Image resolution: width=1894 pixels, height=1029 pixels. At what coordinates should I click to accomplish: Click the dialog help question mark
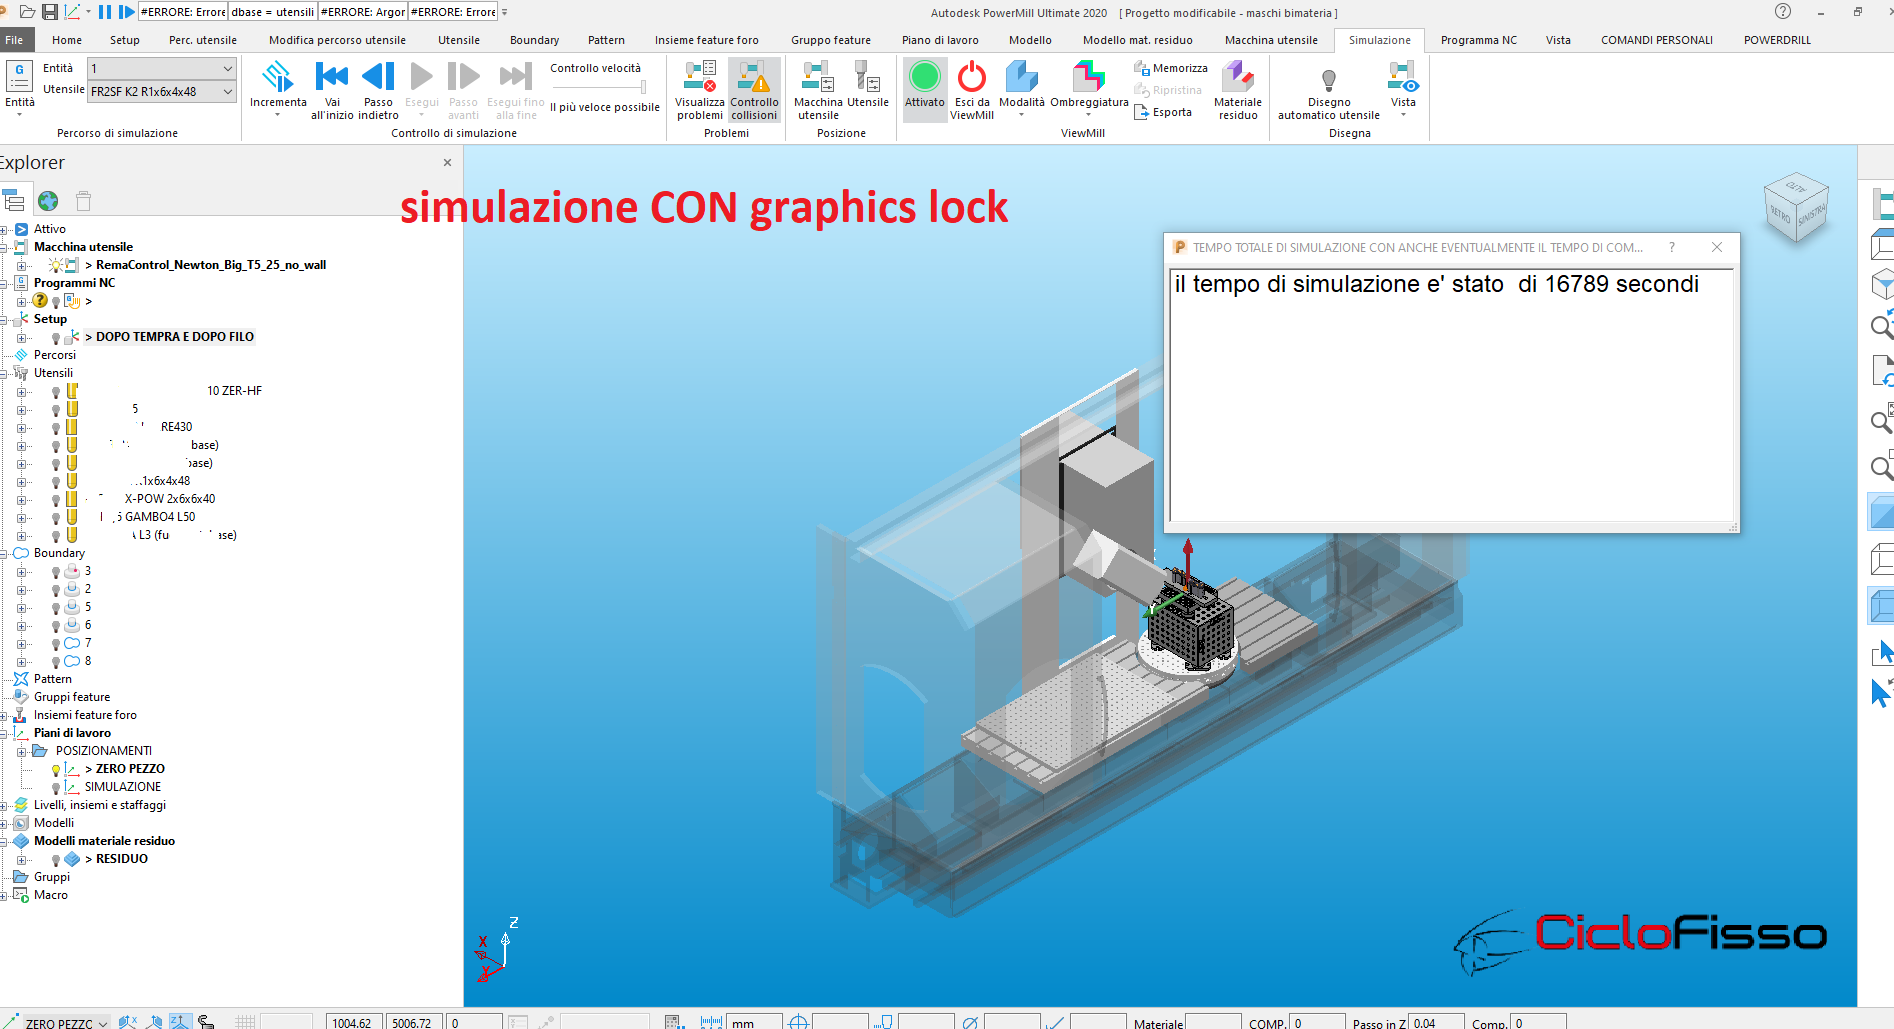tap(1672, 247)
